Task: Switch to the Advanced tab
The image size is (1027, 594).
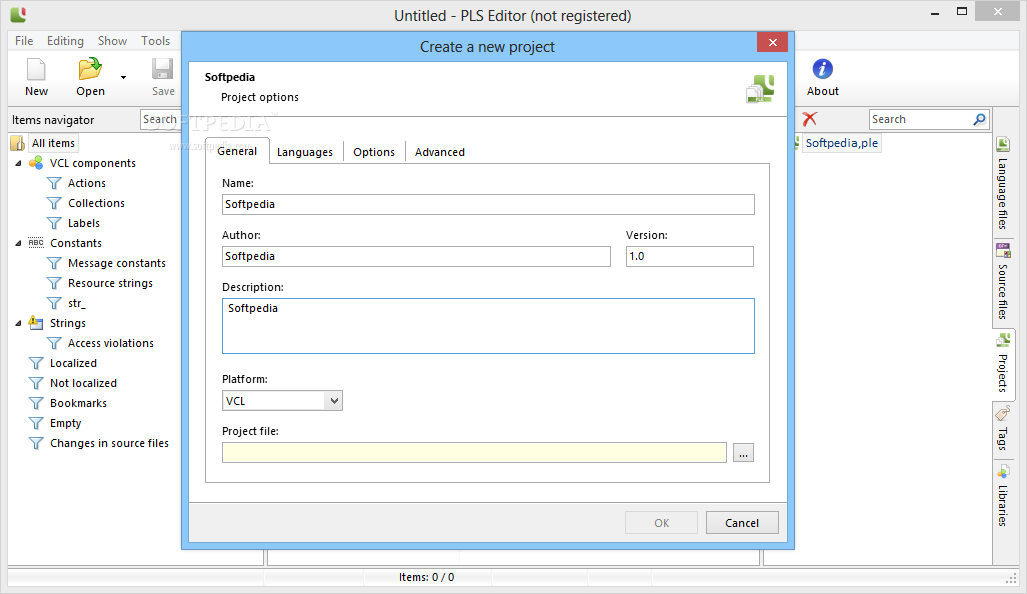Action: (439, 152)
